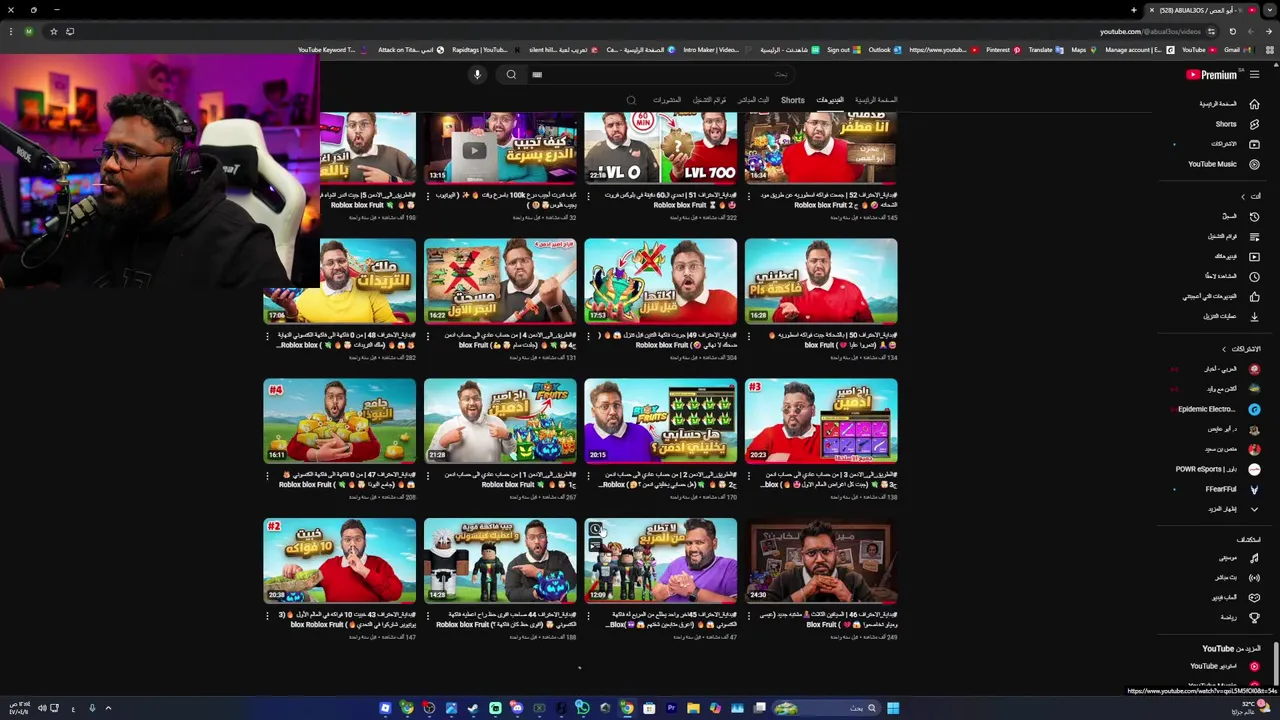Open the #4 fruit pile video thumbnail
Image resolution: width=1280 pixels, height=720 pixels.
pyautogui.click(x=339, y=421)
